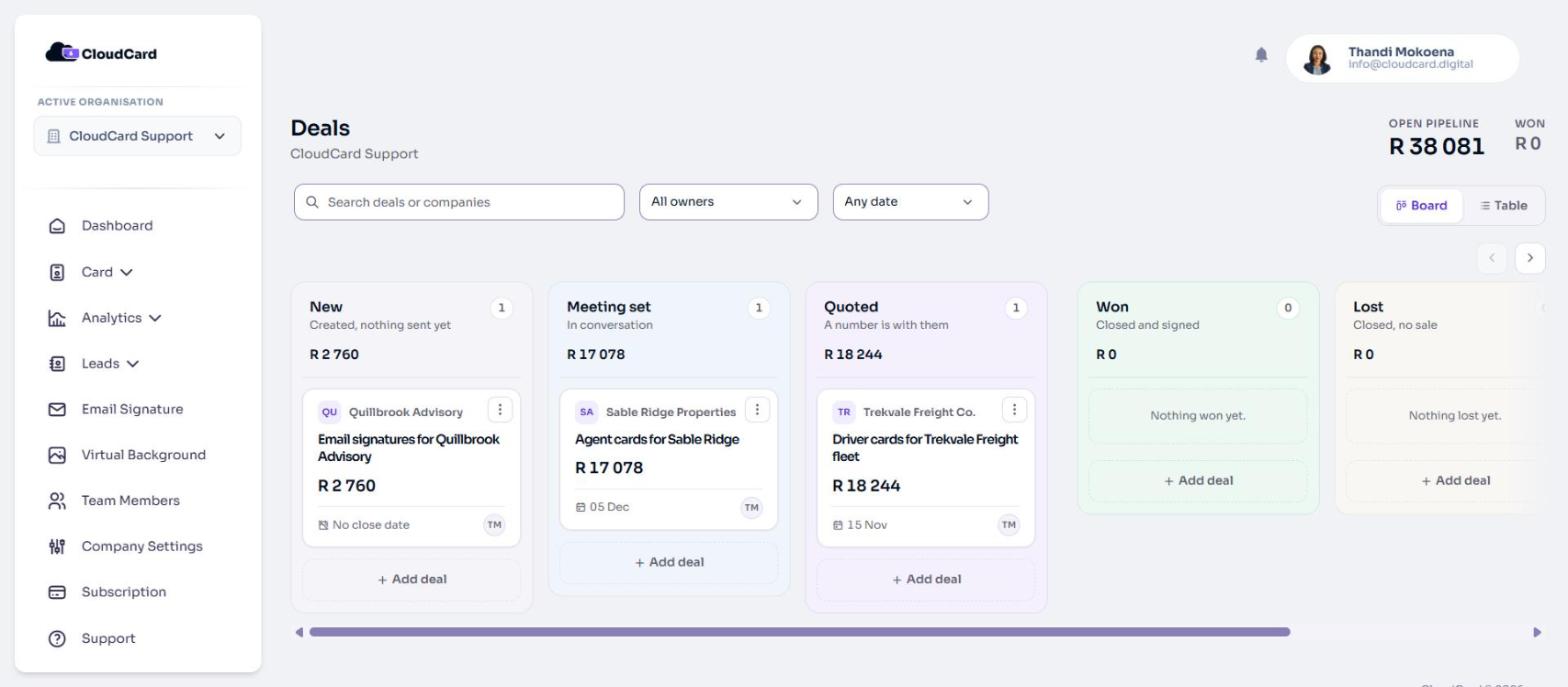Add deal in the New column
This screenshot has width=1568, height=687.
coord(412,580)
